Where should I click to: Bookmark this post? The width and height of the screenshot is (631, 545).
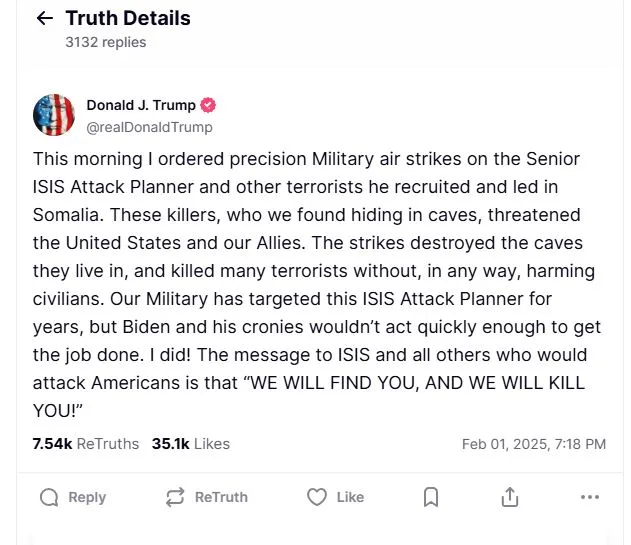[x=431, y=497]
